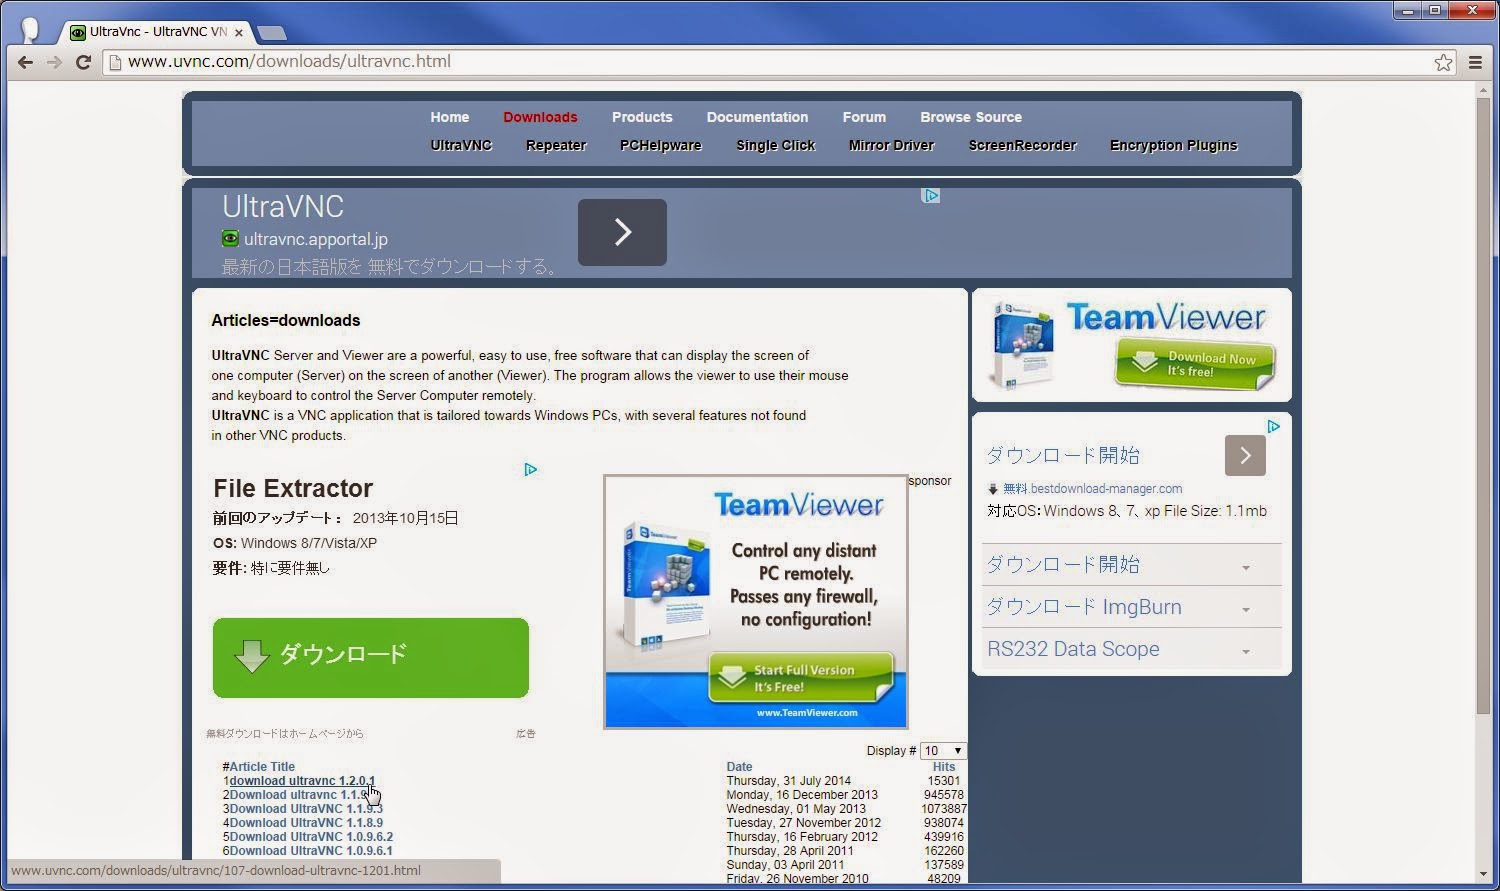Open the Browse Source menu item
Image resolution: width=1500 pixels, height=891 pixels.
[971, 117]
